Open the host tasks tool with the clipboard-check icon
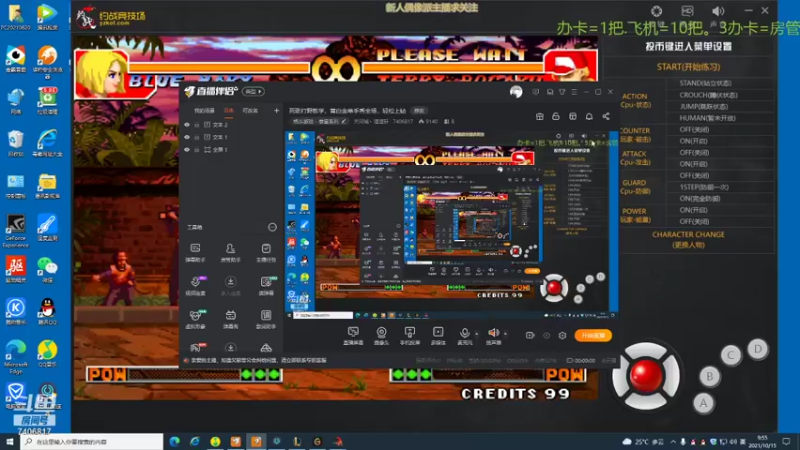This screenshot has height=450, width=800. click(266, 252)
